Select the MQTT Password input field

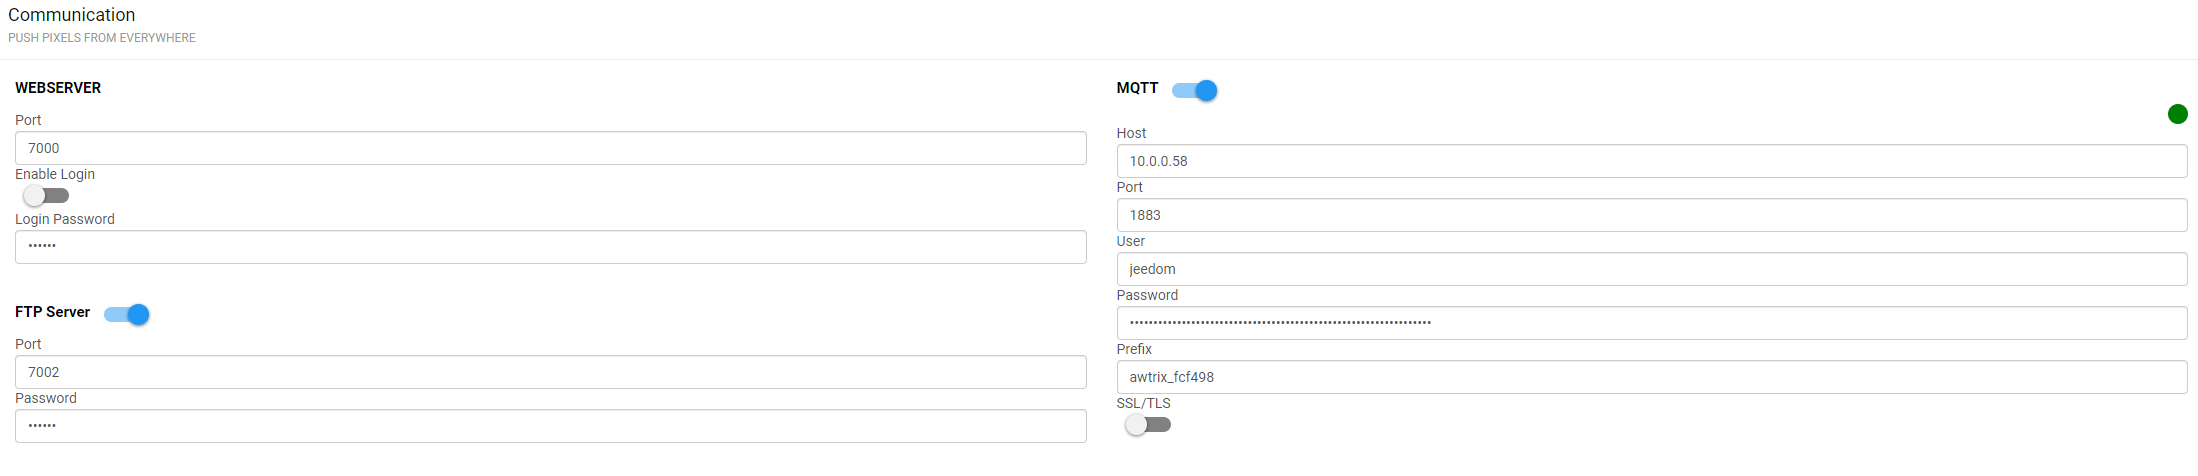click(x=1651, y=323)
